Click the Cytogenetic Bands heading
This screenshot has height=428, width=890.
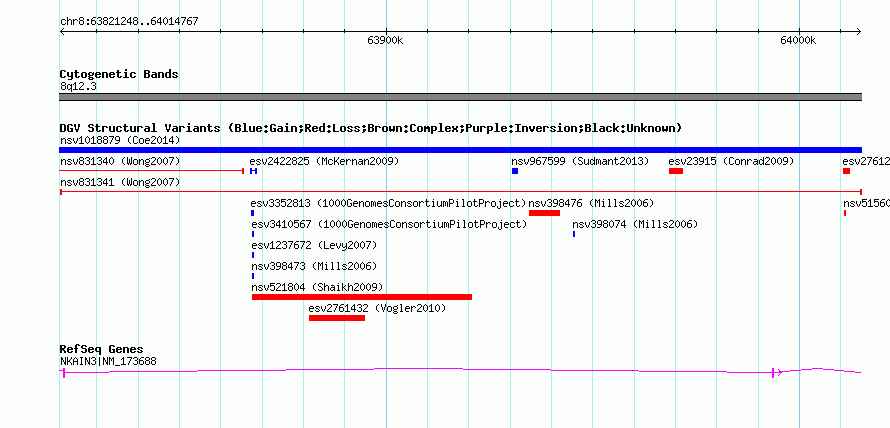point(119,74)
